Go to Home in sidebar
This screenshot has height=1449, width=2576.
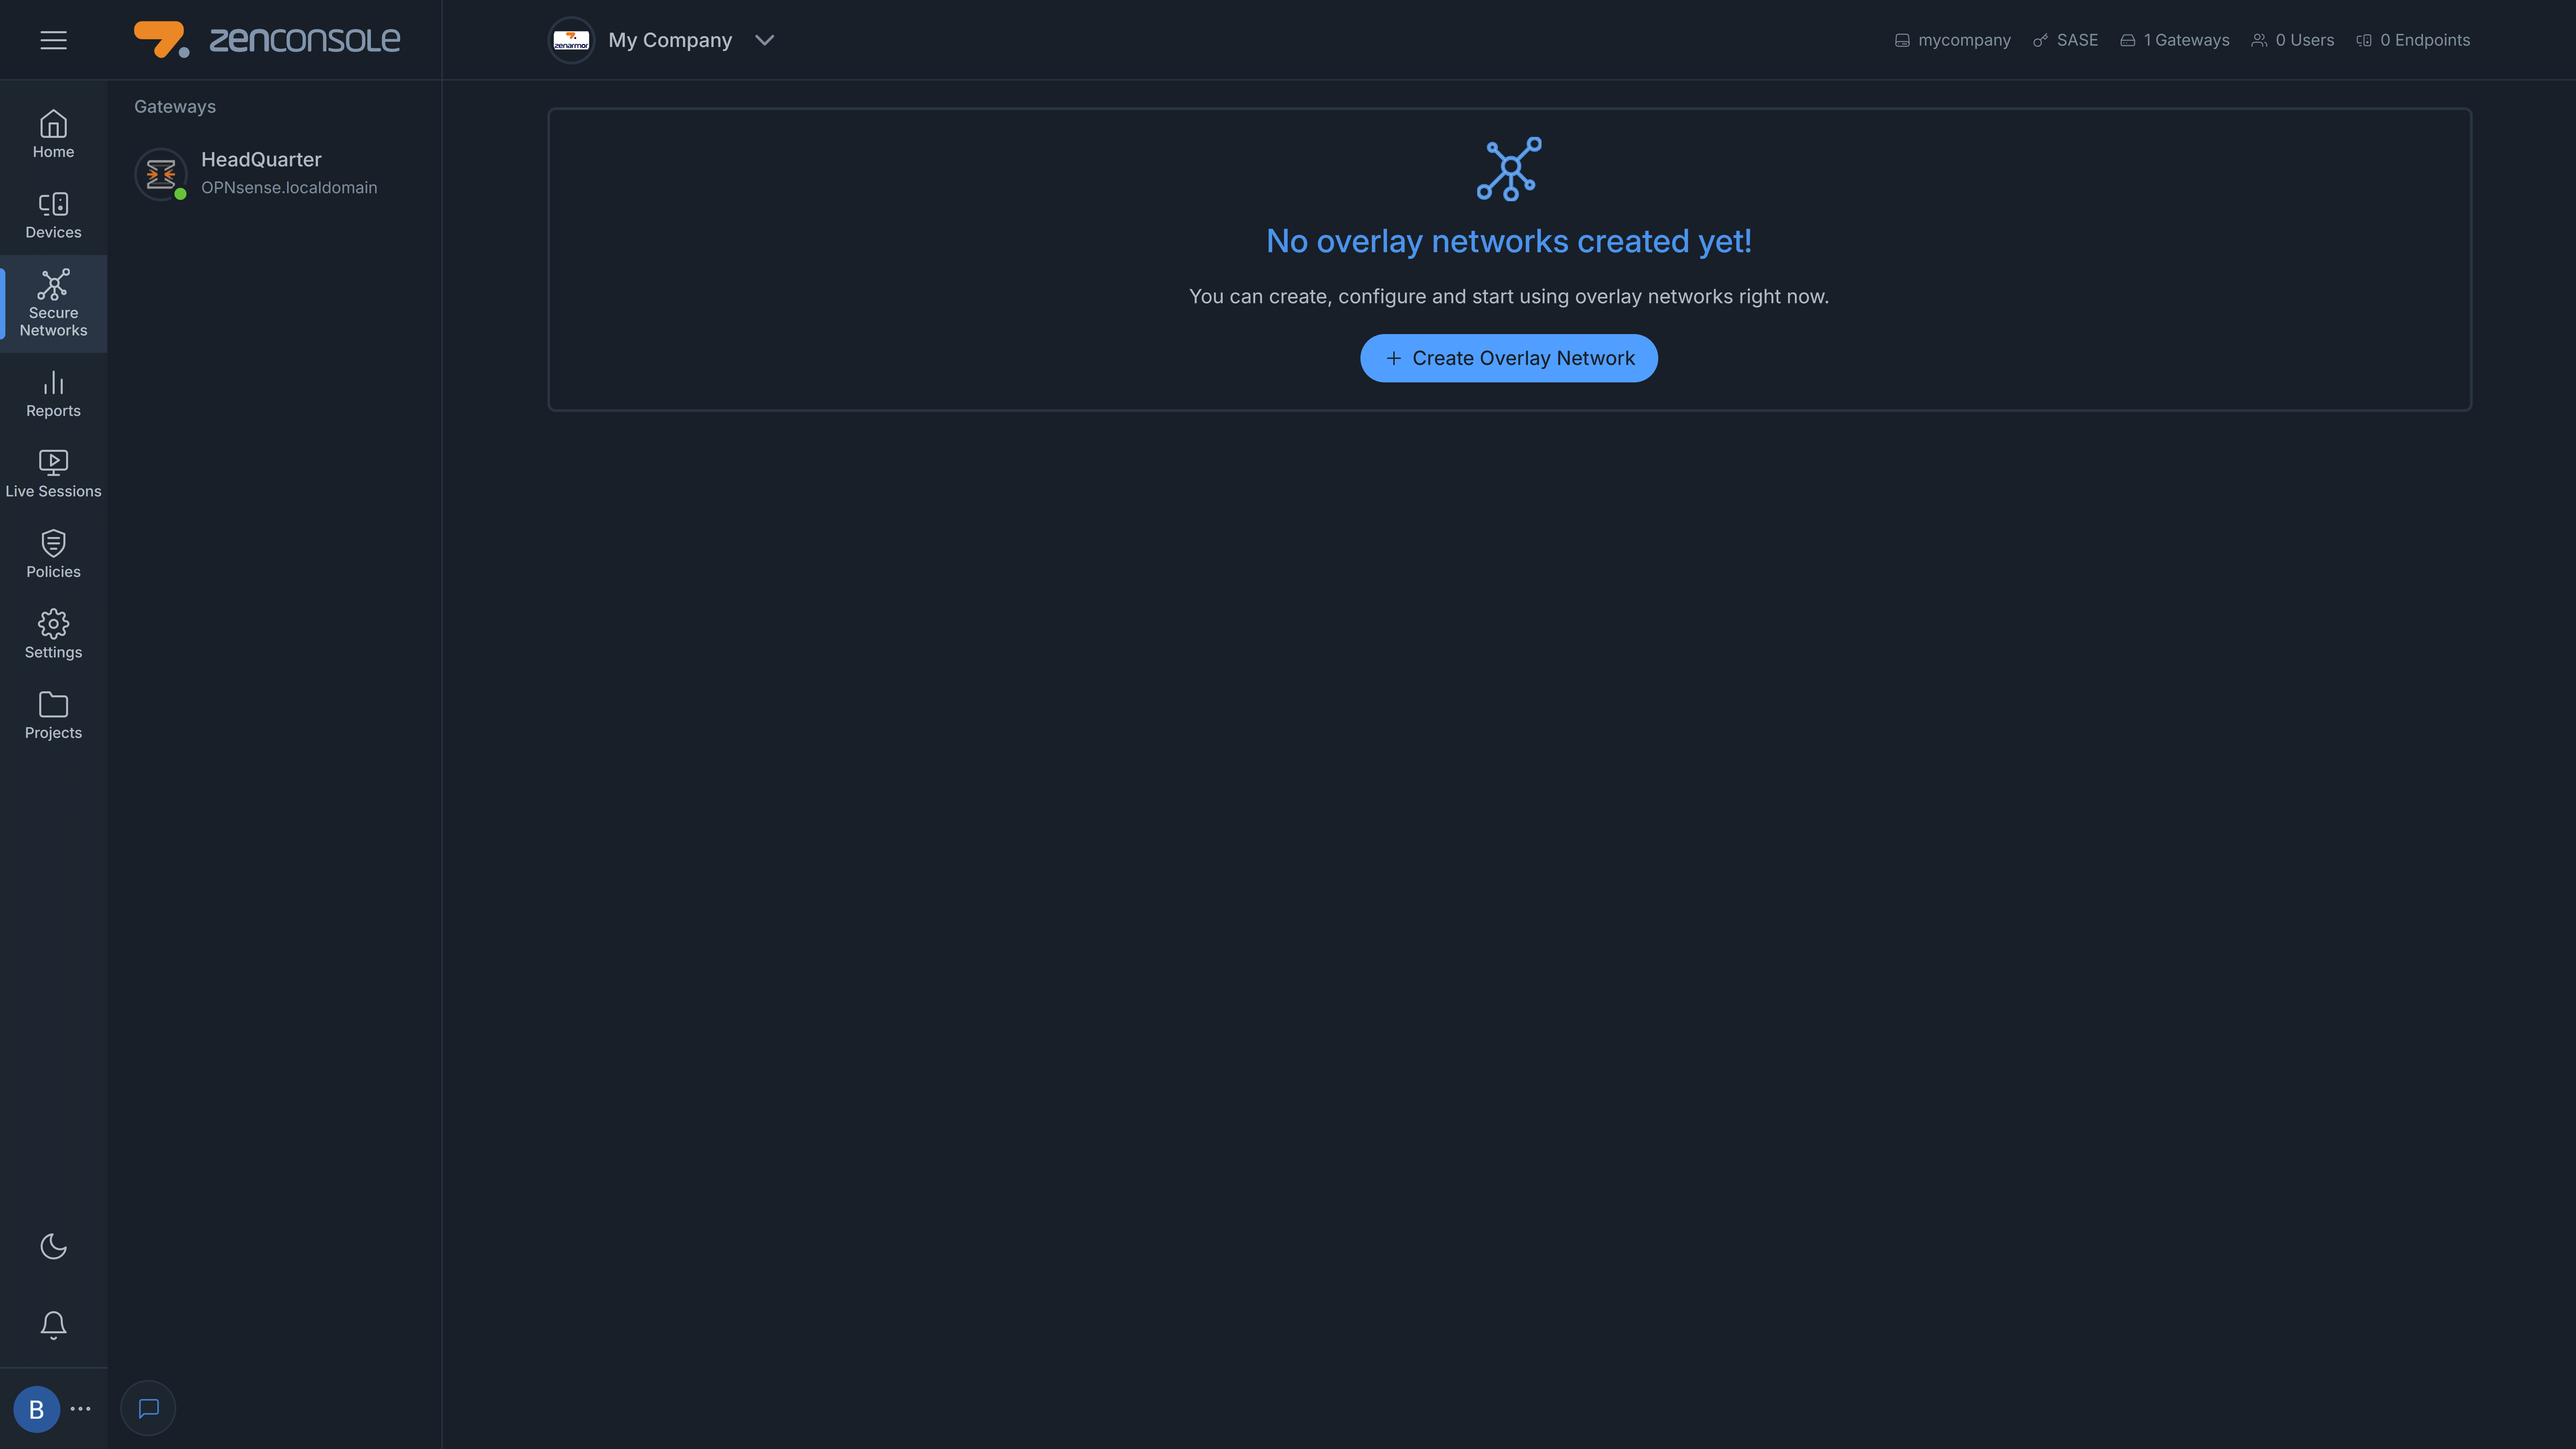(x=53, y=134)
